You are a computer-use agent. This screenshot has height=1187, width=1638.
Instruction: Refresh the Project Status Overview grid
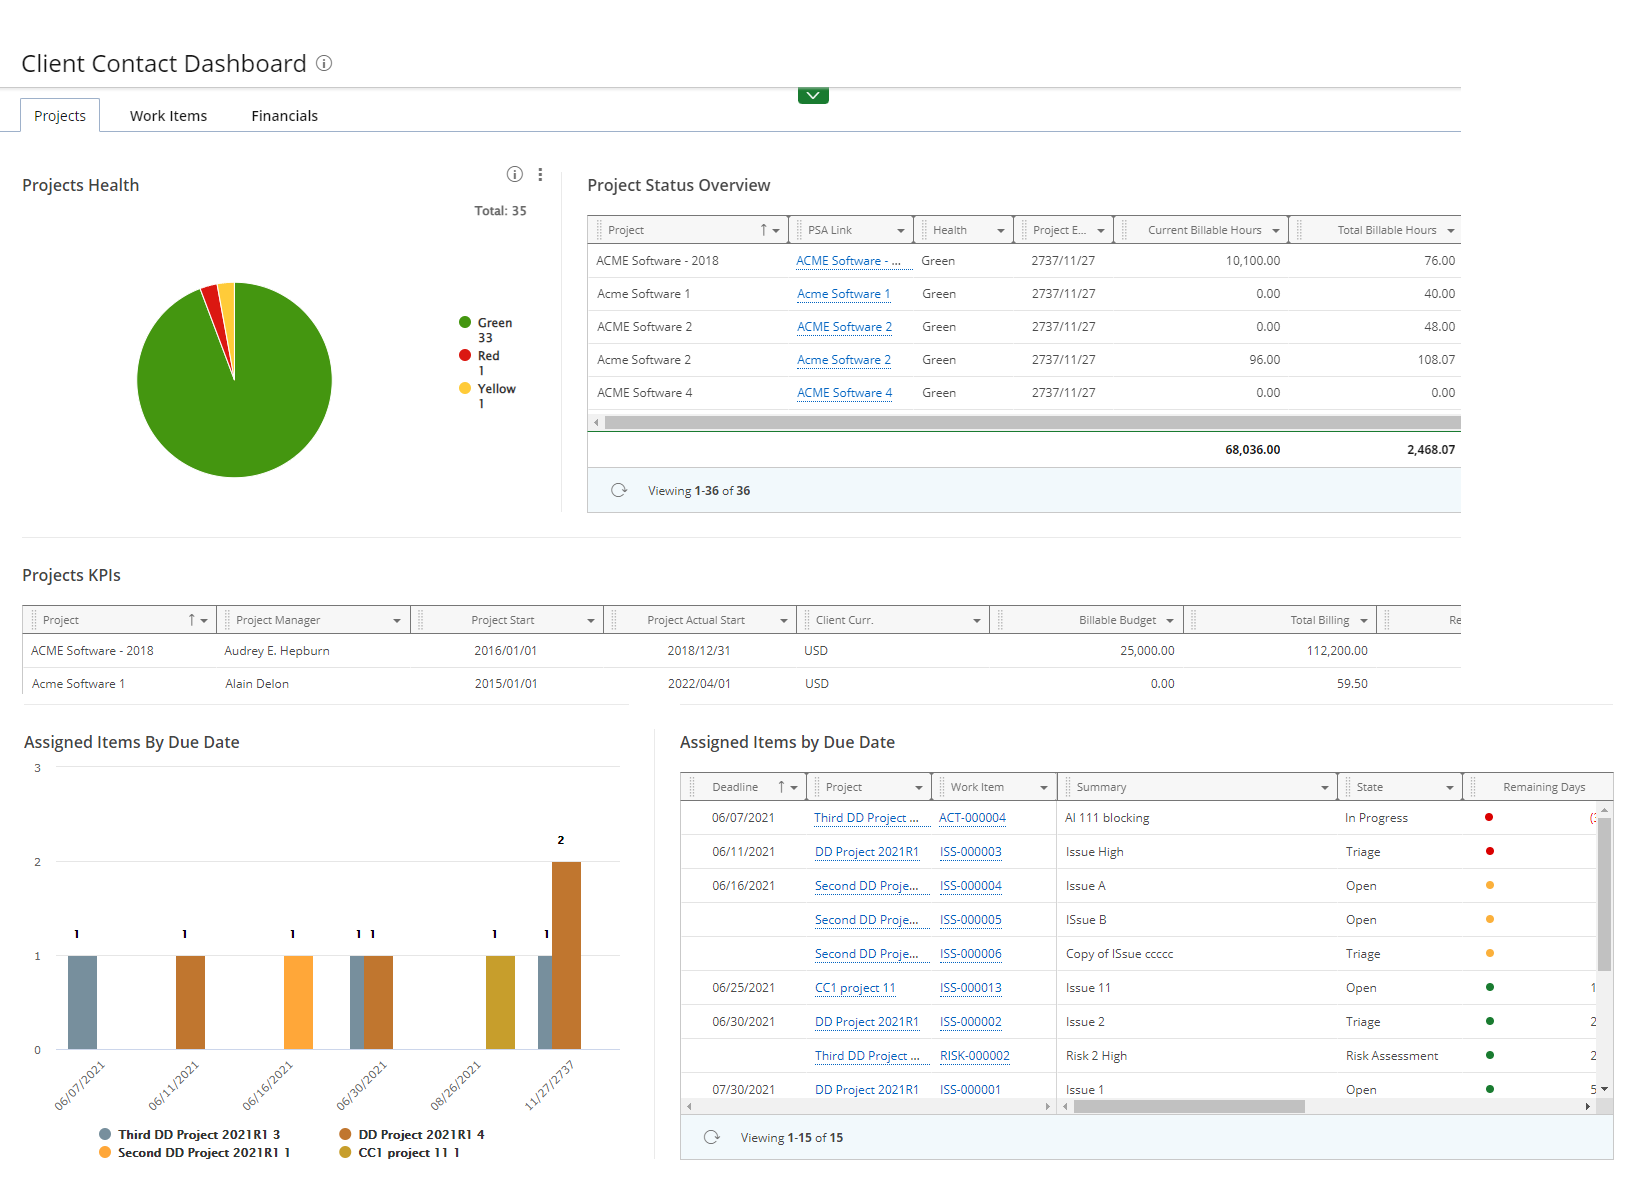(619, 490)
